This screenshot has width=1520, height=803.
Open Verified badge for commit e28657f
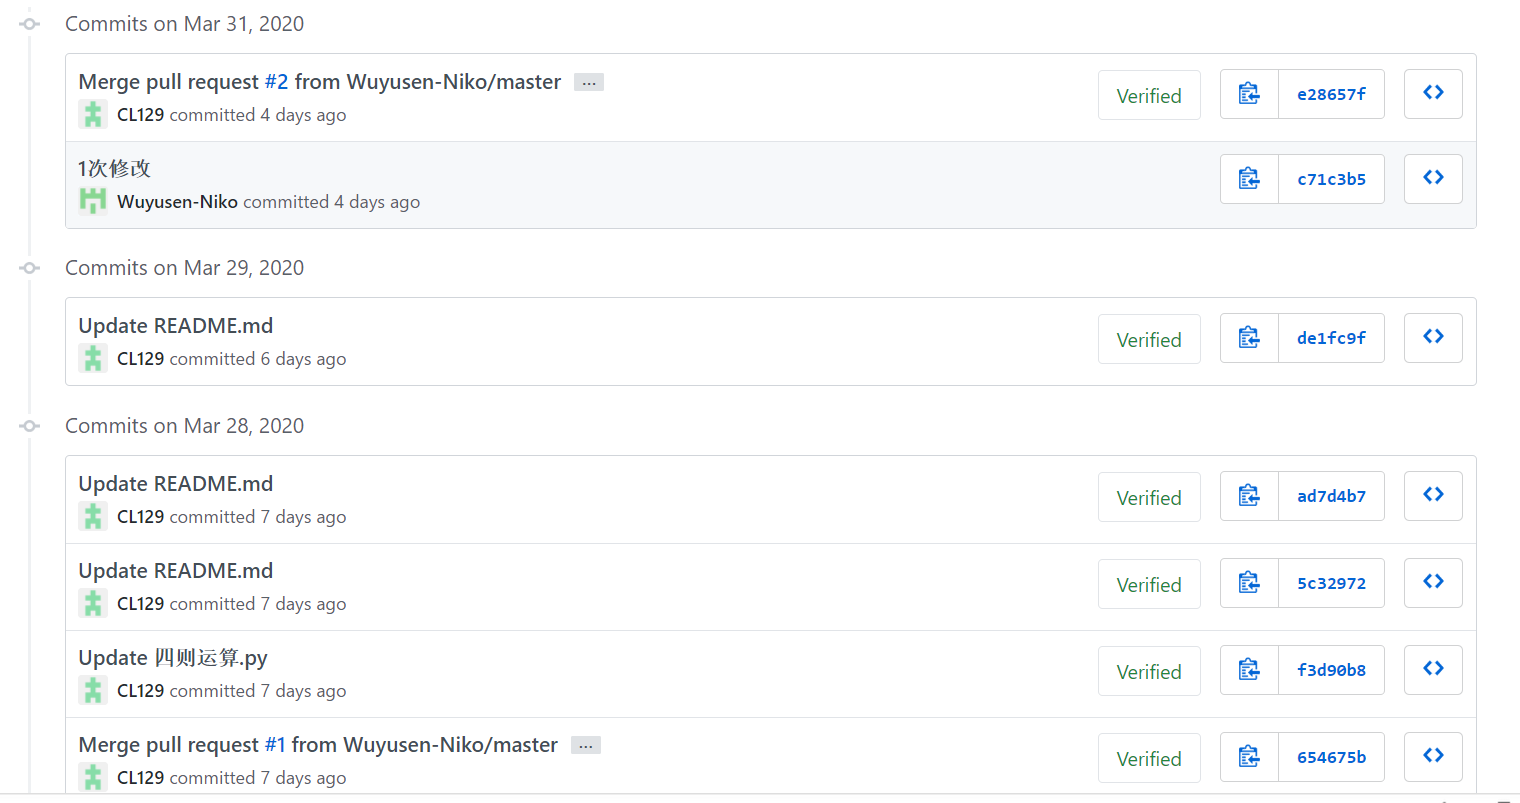tap(1149, 96)
